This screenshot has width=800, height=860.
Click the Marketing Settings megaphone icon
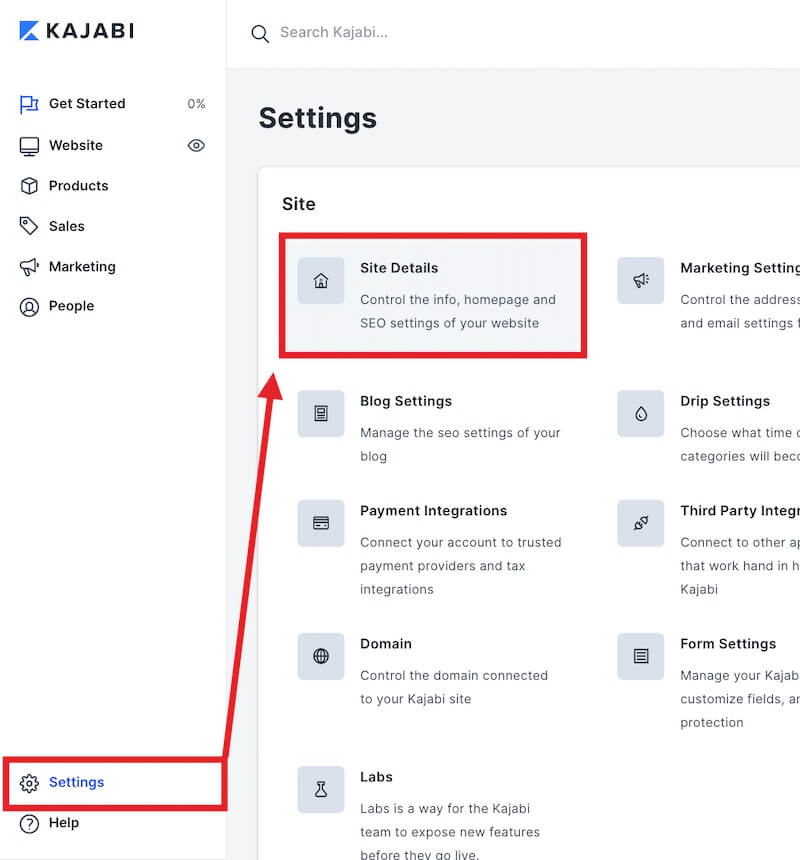640,280
